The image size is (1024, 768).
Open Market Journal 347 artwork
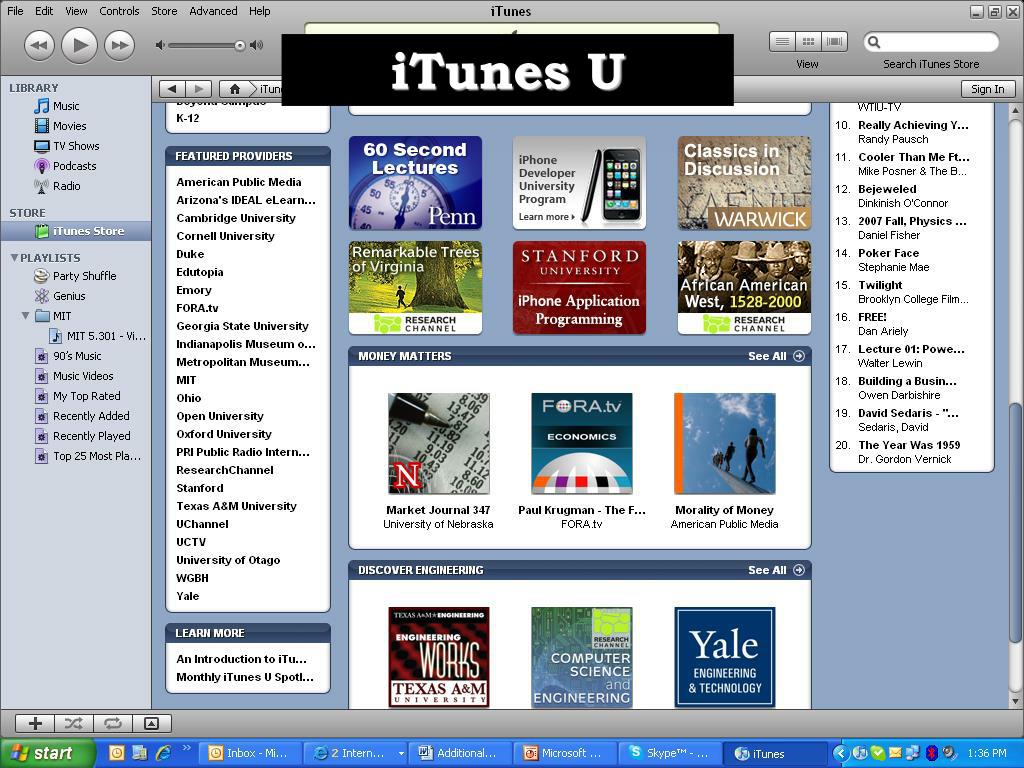point(439,443)
